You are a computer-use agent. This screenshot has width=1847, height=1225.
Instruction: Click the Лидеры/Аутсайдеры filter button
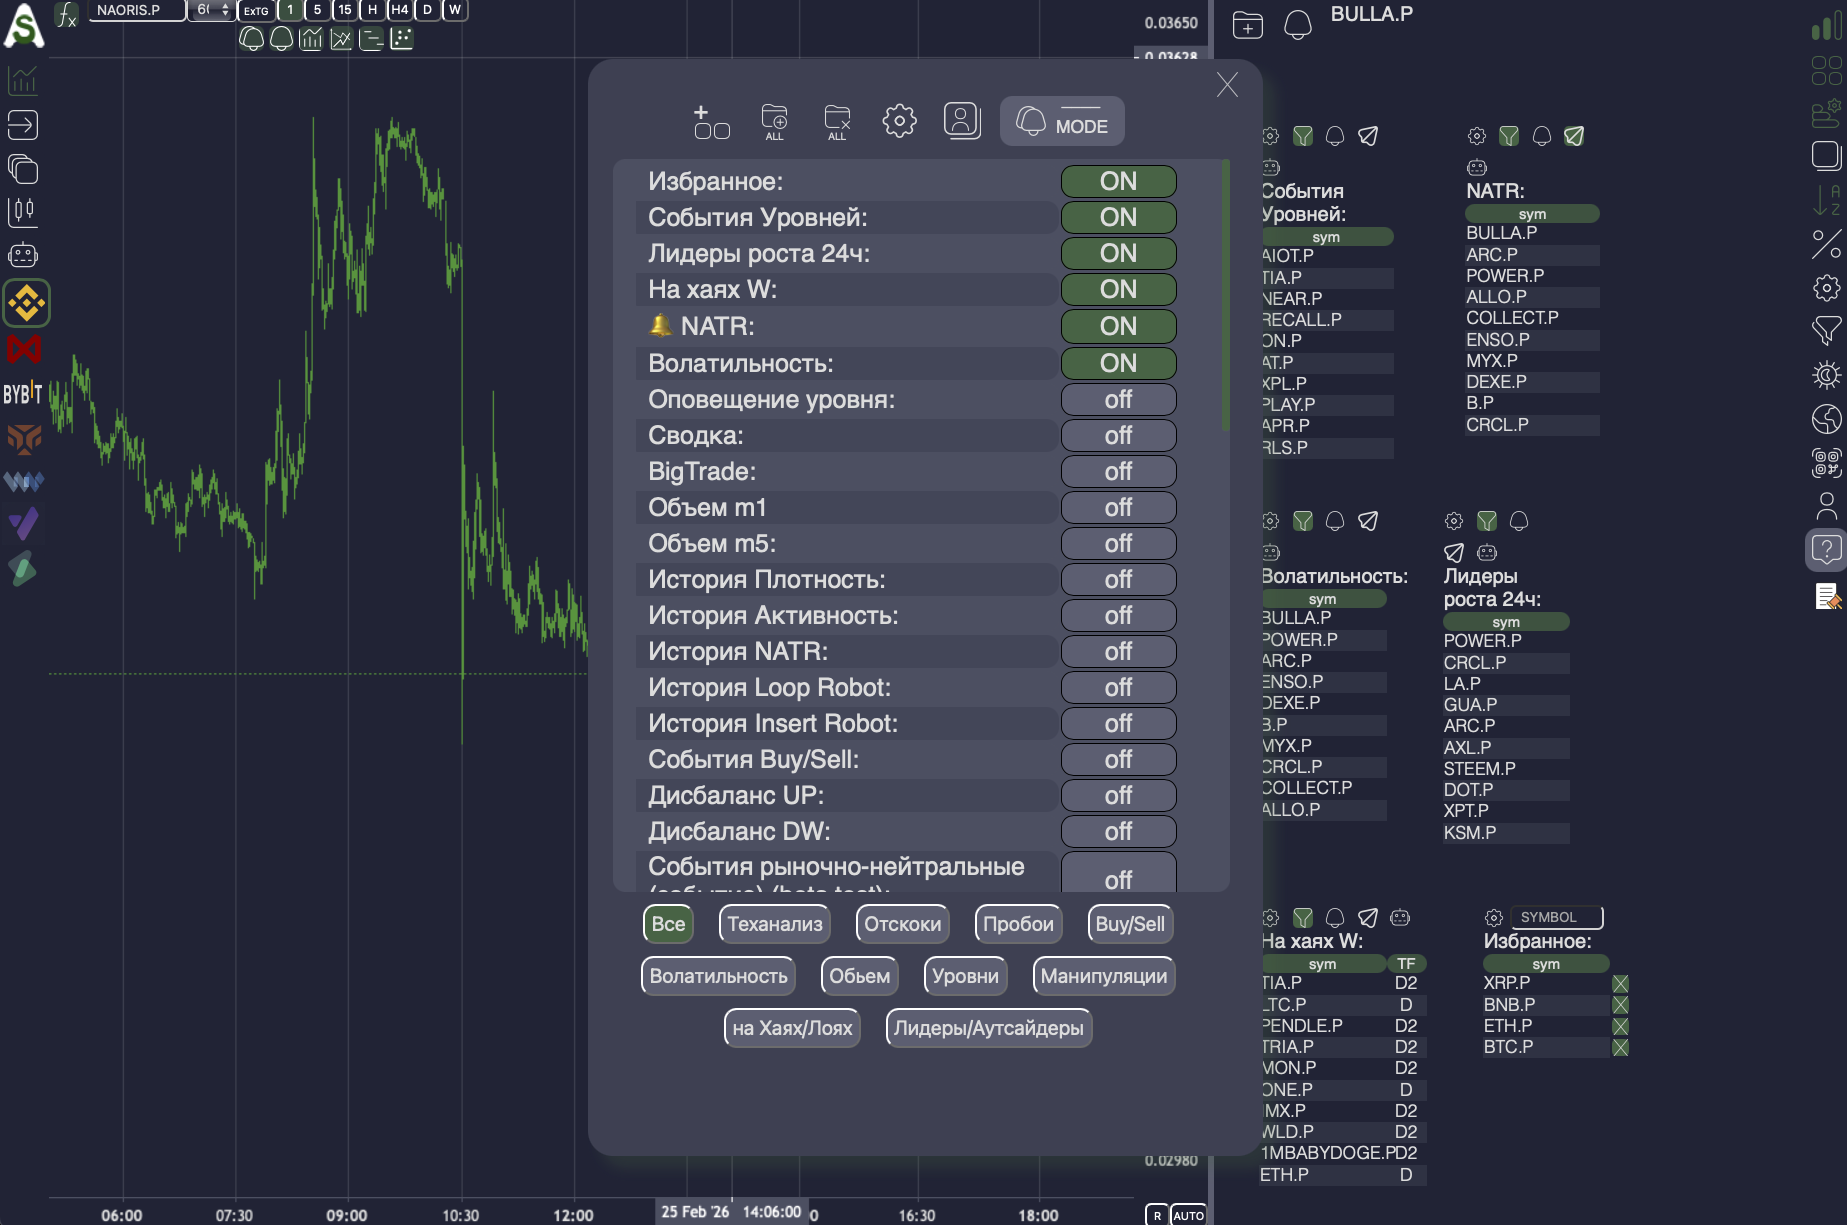click(x=988, y=1028)
